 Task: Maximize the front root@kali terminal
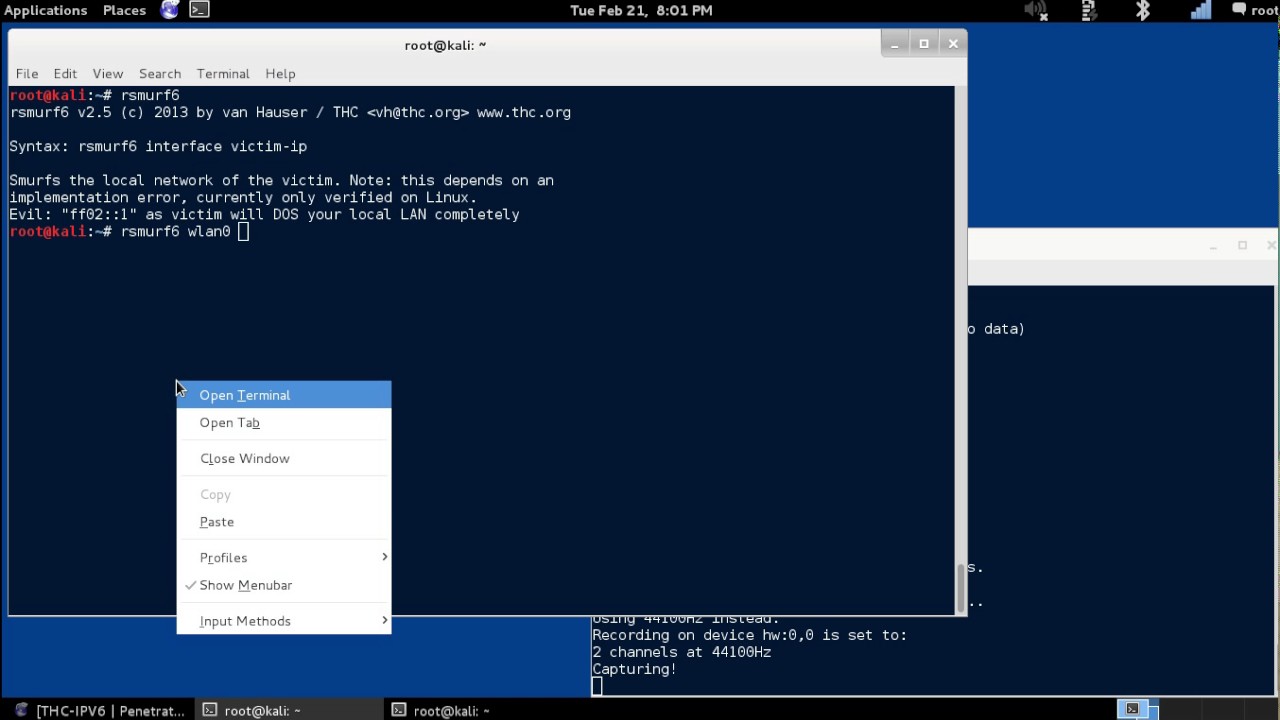click(924, 43)
